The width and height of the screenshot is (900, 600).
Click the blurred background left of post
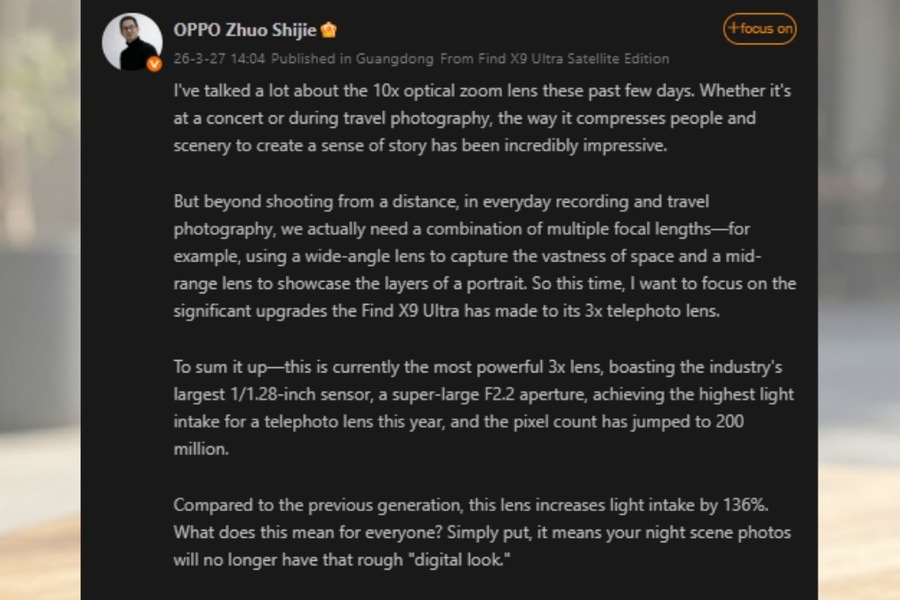coord(40,300)
